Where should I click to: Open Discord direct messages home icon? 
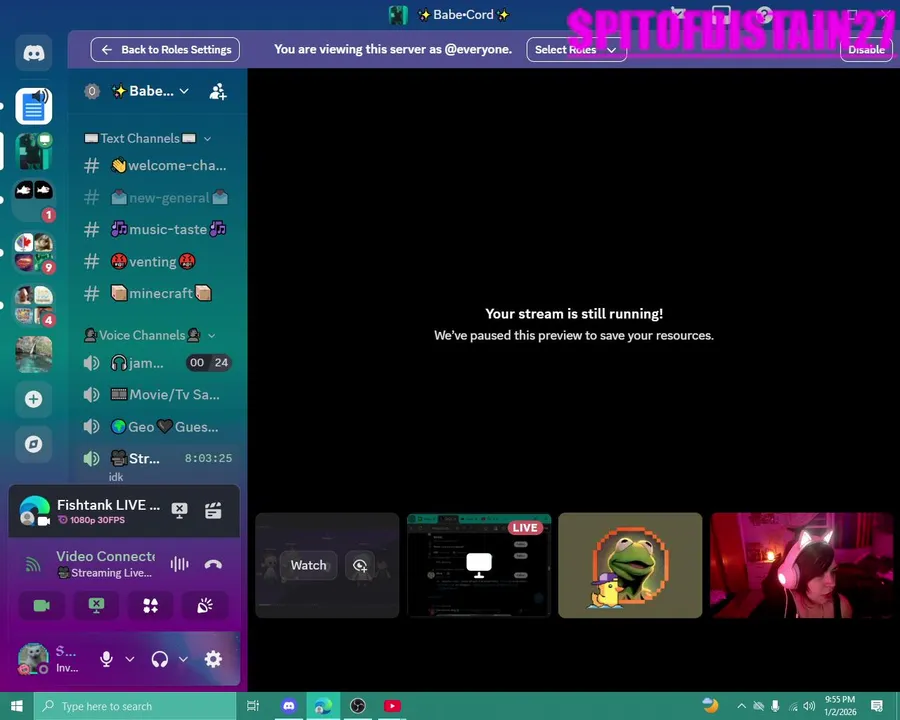[33, 53]
